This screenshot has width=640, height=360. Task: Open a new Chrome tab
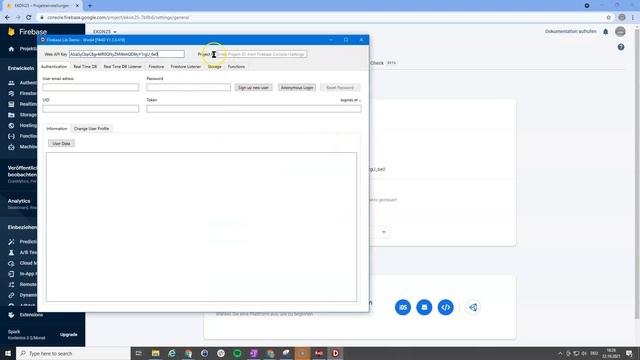point(90,6)
